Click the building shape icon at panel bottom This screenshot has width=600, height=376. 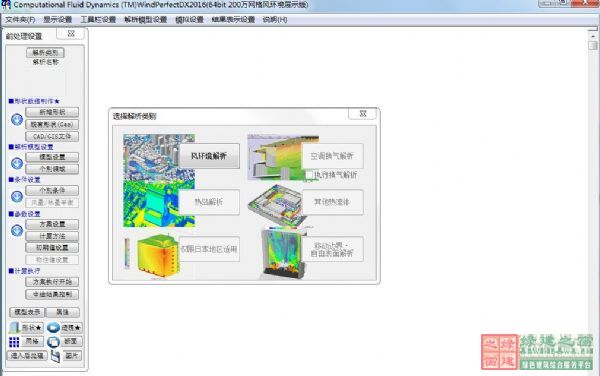tap(14, 328)
